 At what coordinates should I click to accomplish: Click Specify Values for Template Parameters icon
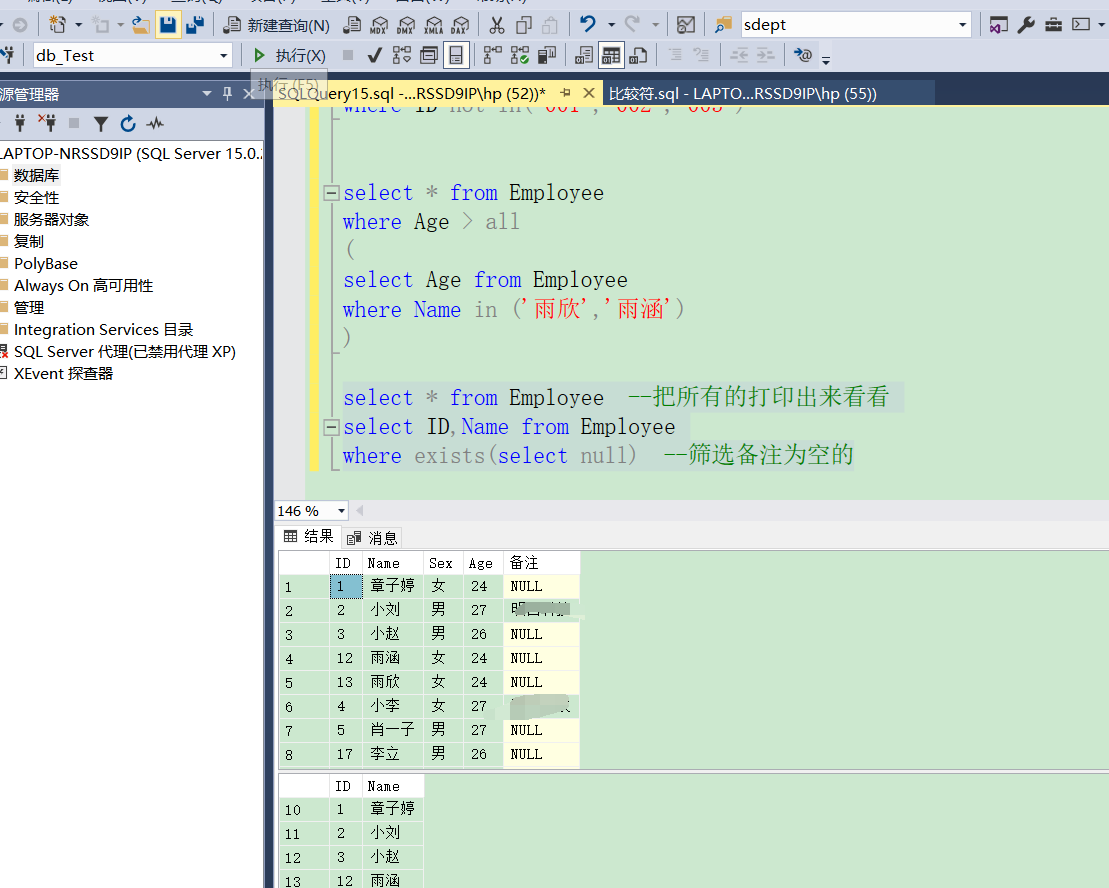[x=803, y=54]
